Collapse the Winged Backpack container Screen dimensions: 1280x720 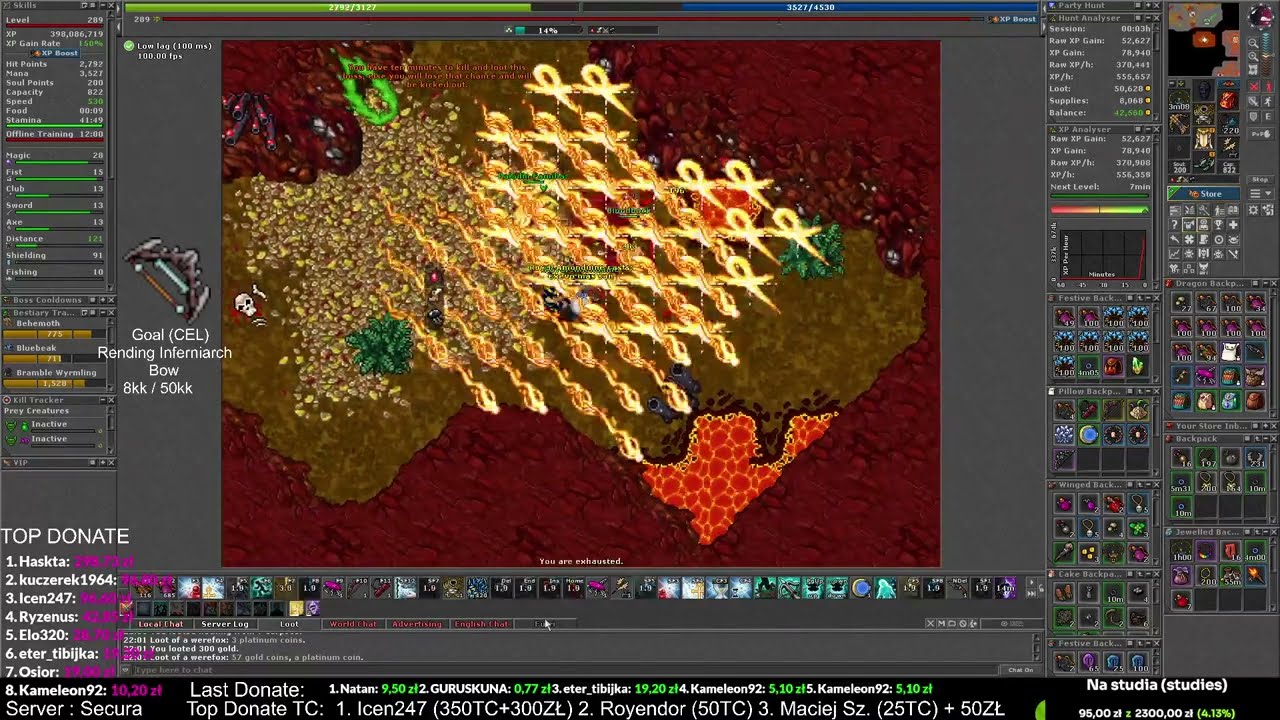(1148, 485)
